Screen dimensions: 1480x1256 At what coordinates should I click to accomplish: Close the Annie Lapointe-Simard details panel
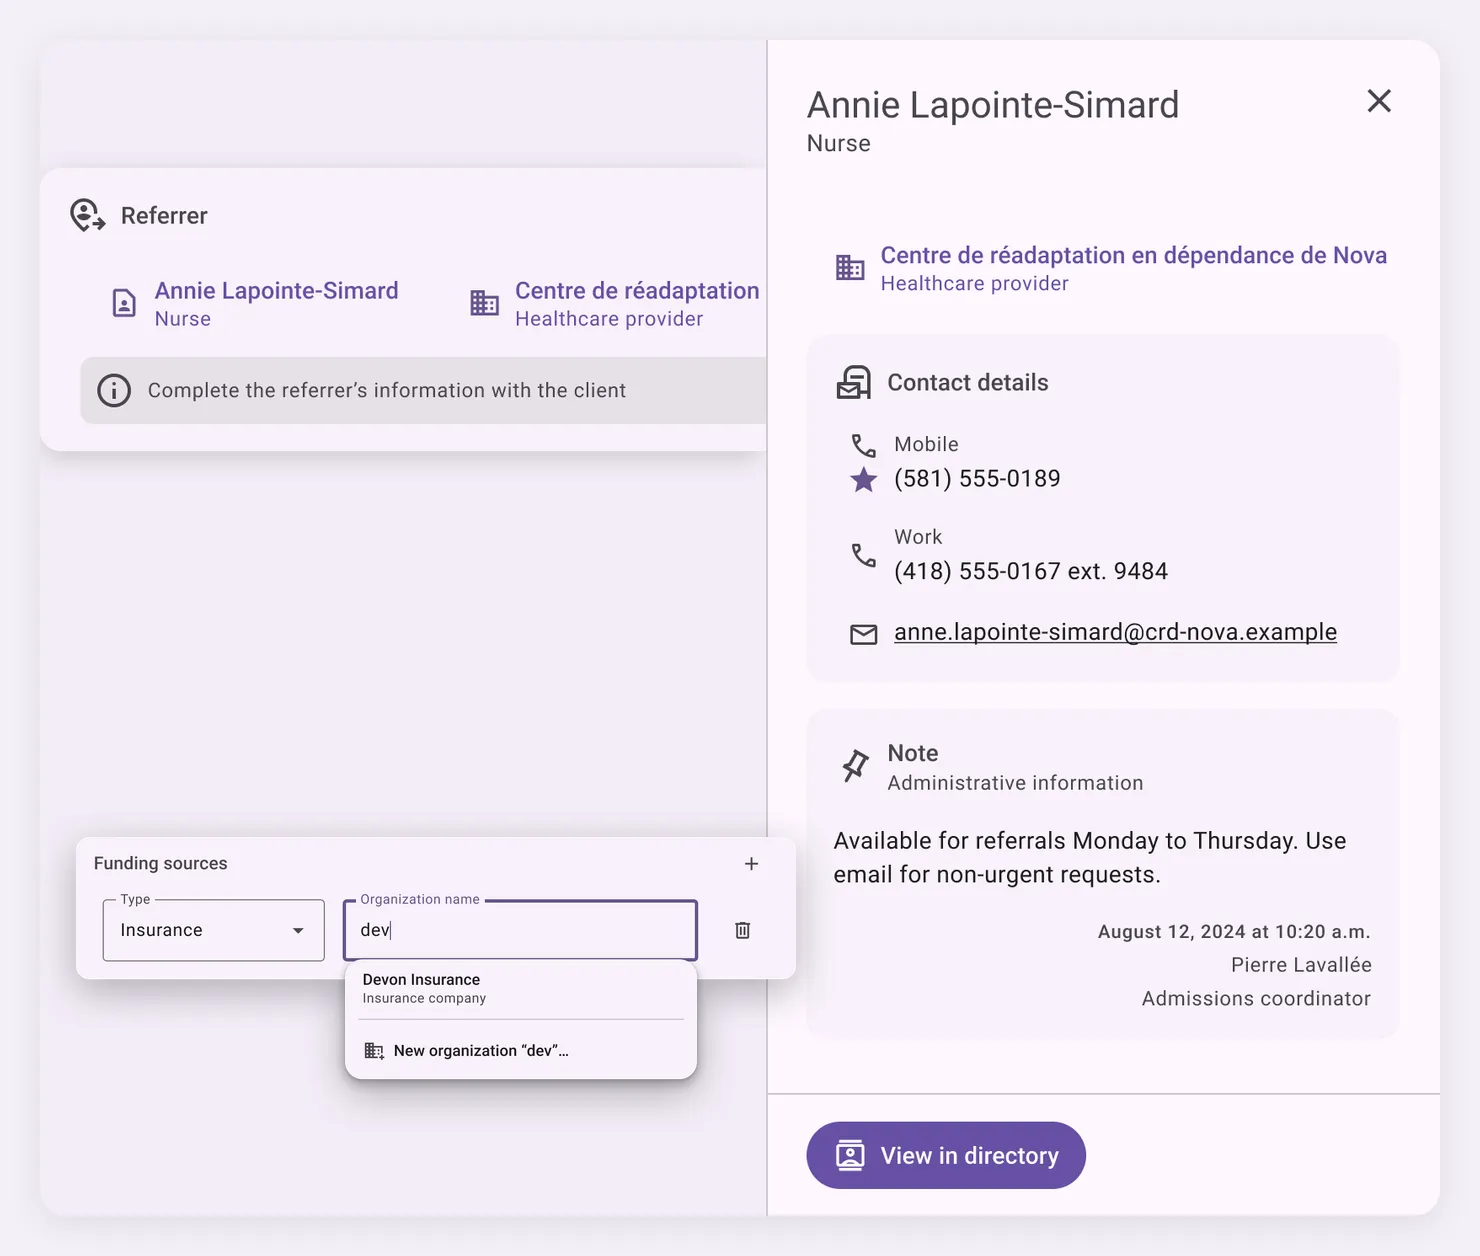click(x=1379, y=101)
